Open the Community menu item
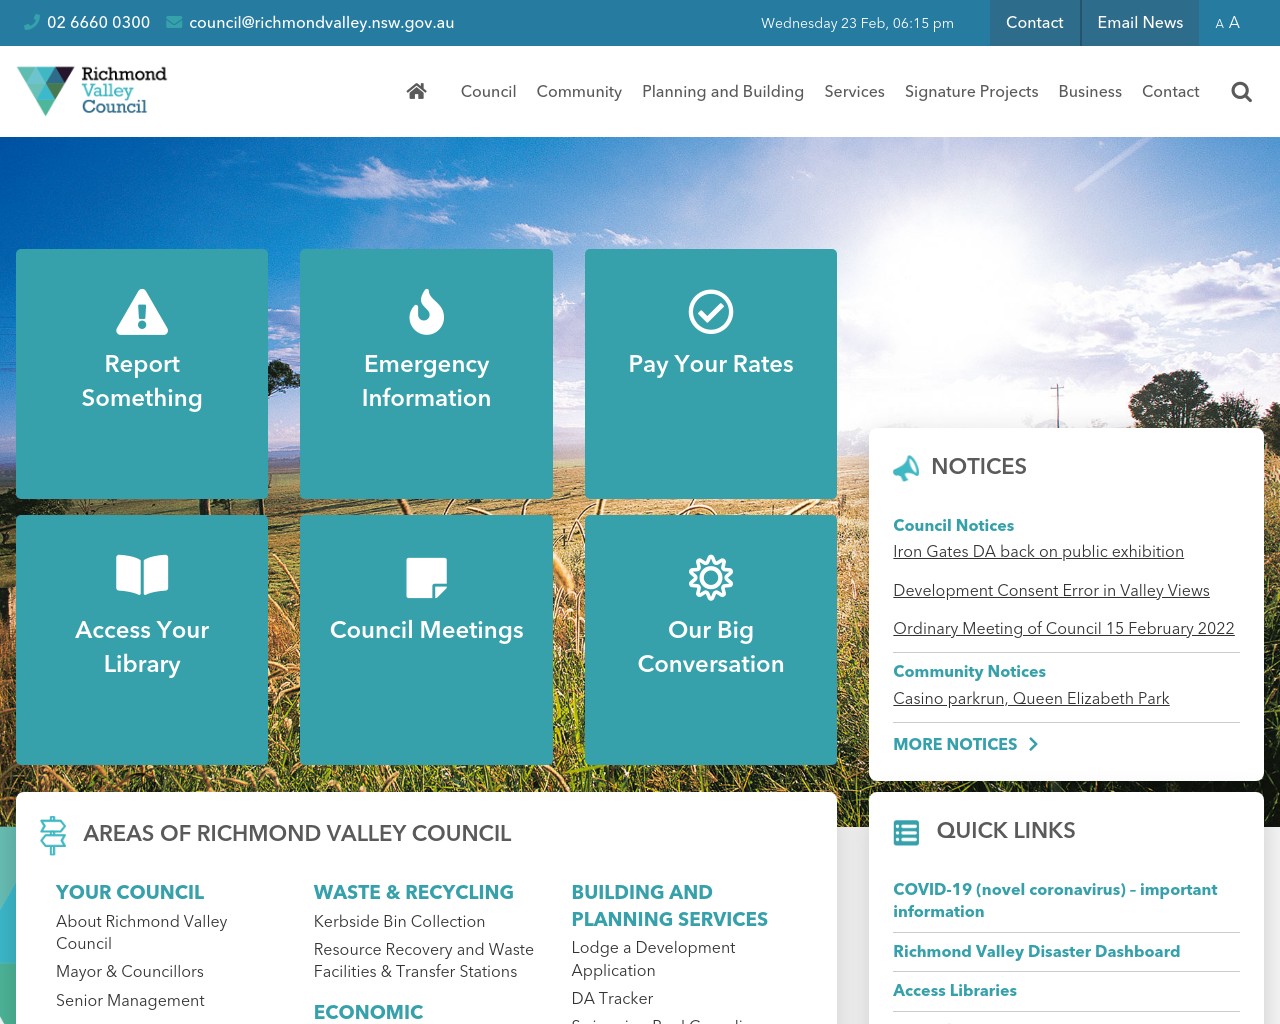1280x1024 pixels. [x=579, y=91]
